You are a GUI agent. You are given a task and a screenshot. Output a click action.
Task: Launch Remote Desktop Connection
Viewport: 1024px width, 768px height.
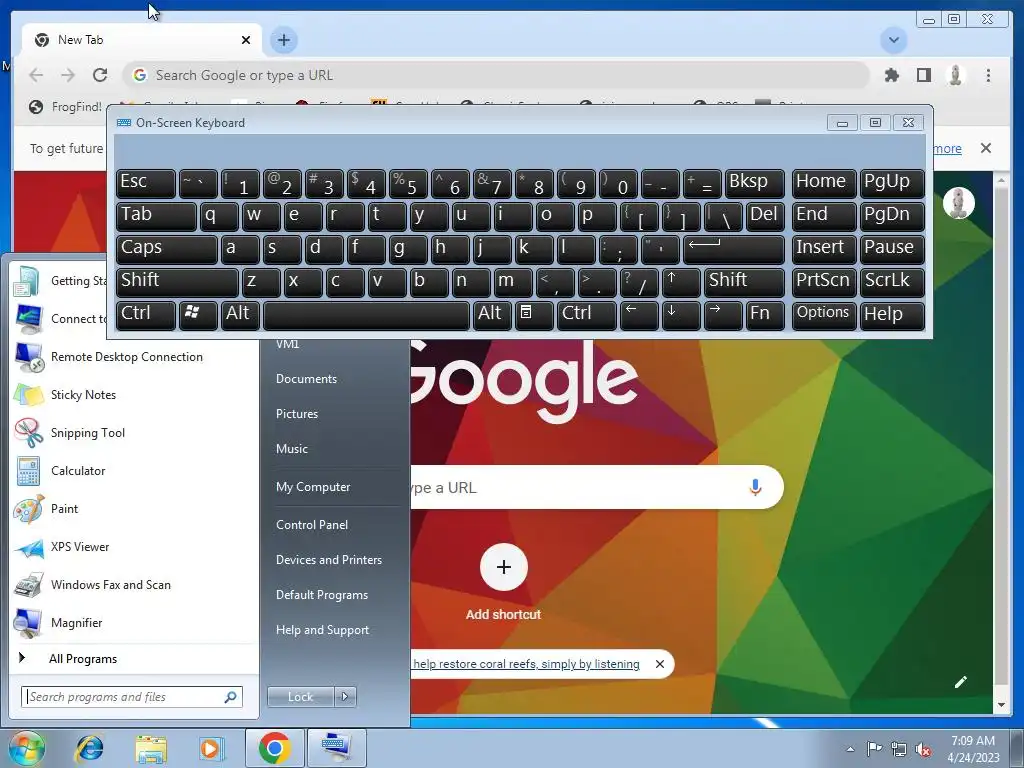[127, 357]
